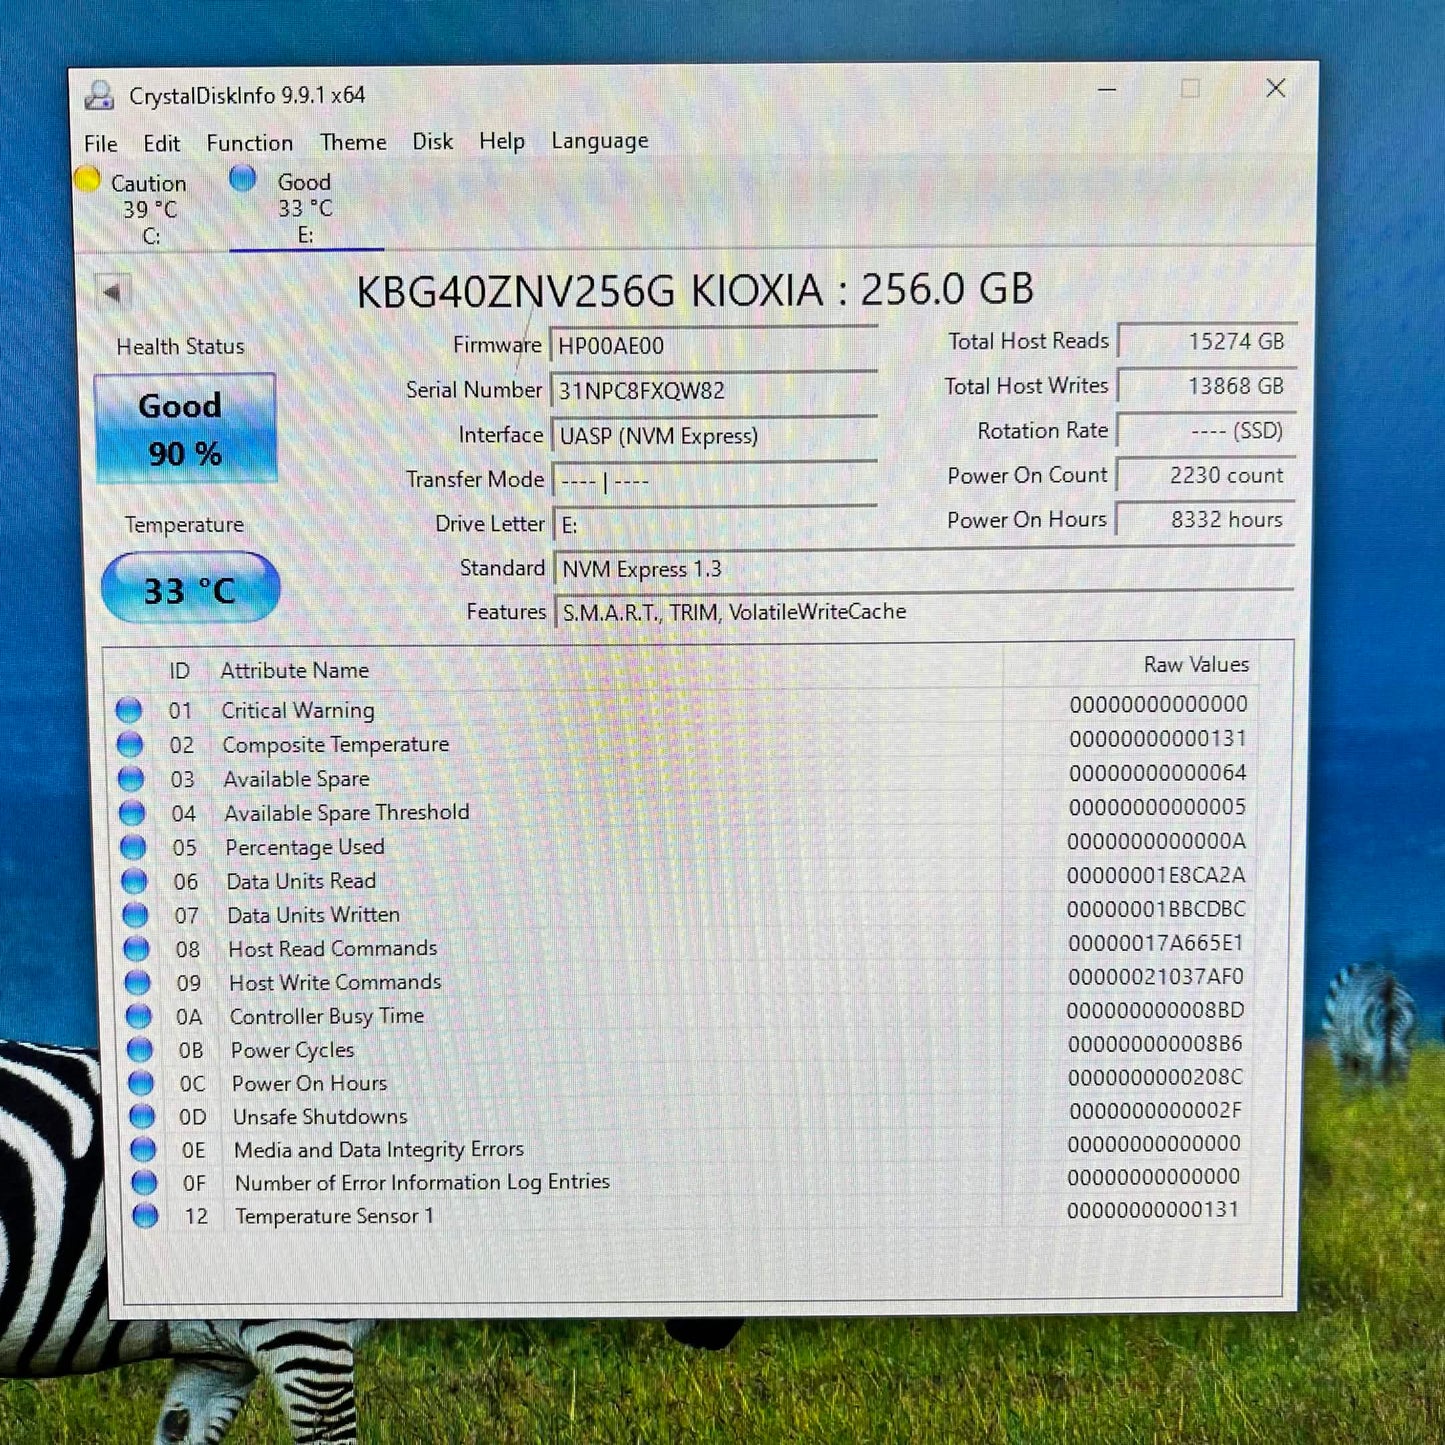Open the Disk menu
Screen dimensions: 1445x1445
coord(433,142)
